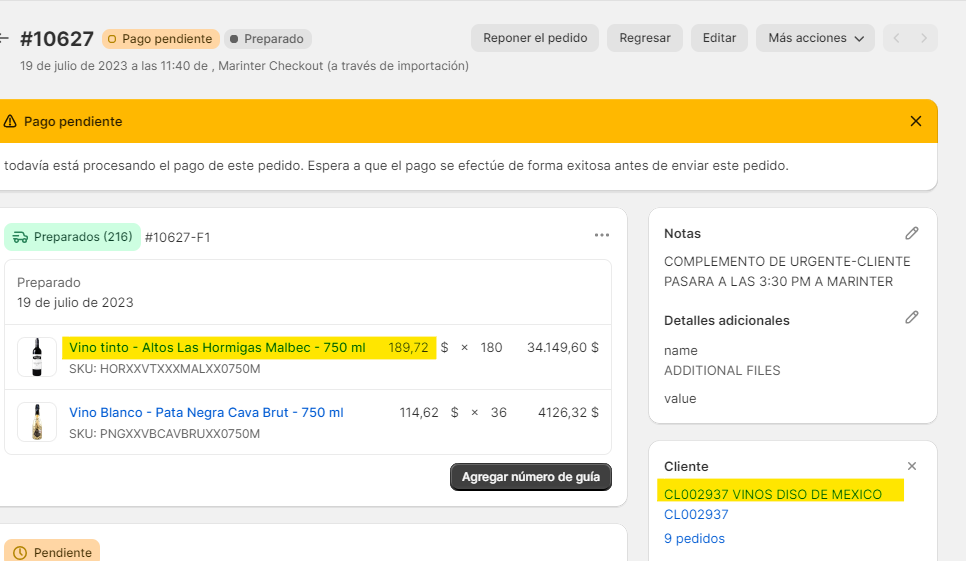Screen dimensions: 966x561
Task: Click the back arrow beside order #10627
Action: pyautogui.click(x=4, y=39)
